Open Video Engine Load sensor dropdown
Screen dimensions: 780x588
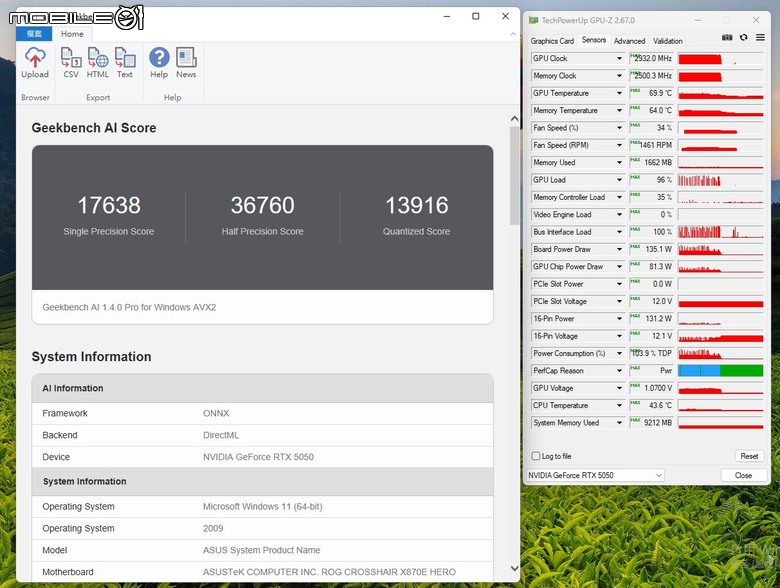[x=619, y=214]
